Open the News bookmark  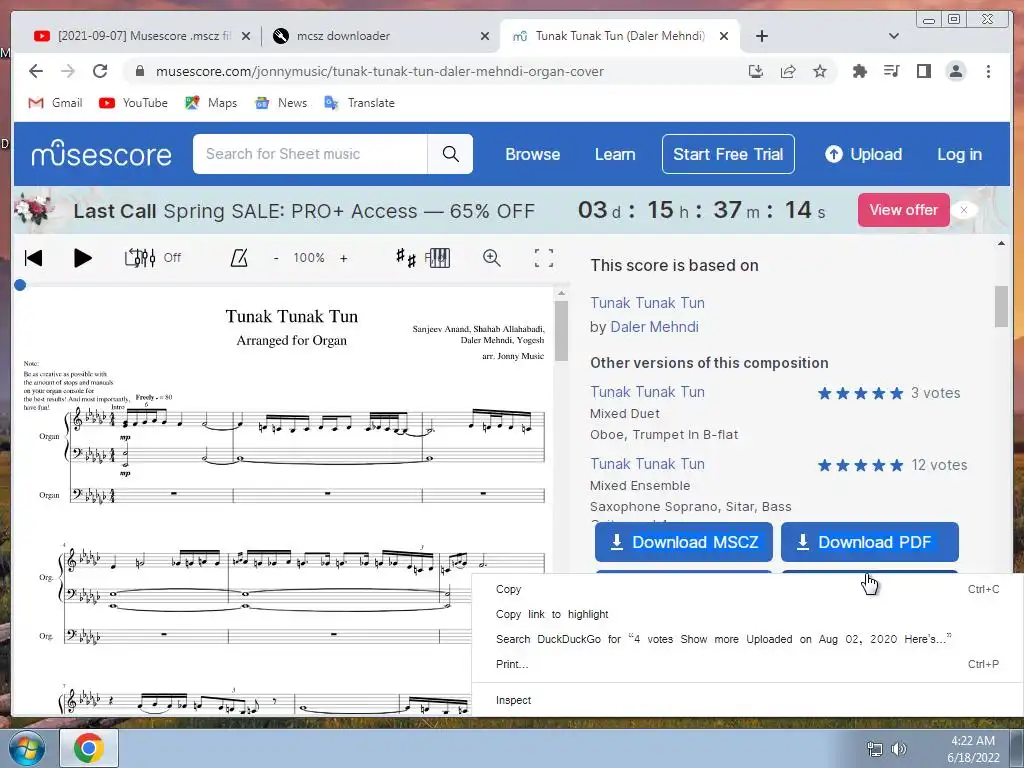pyautogui.click(x=281, y=103)
